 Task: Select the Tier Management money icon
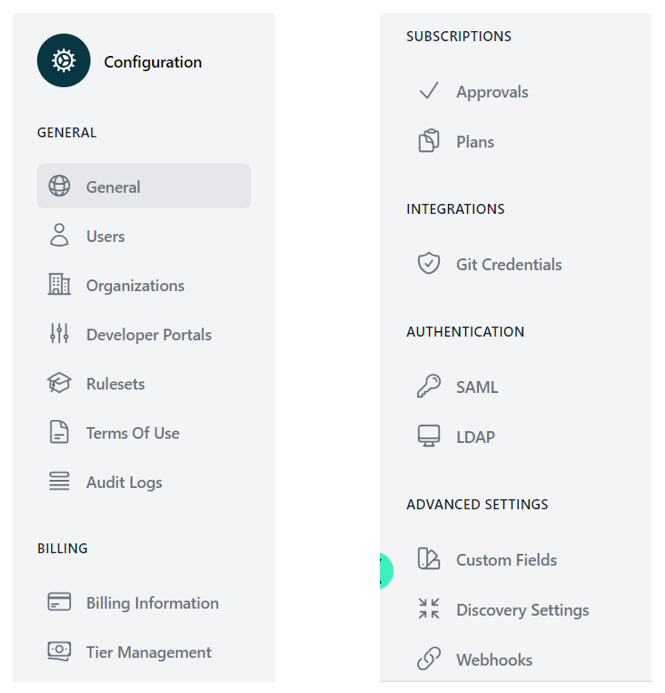pyautogui.click(x=60, y=652)
